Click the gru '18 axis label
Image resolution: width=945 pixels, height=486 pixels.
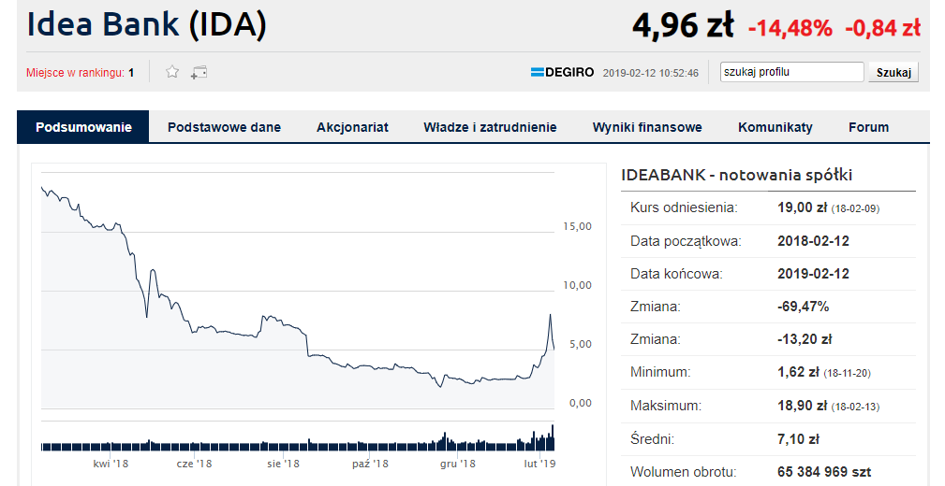(x=456, y=464)
